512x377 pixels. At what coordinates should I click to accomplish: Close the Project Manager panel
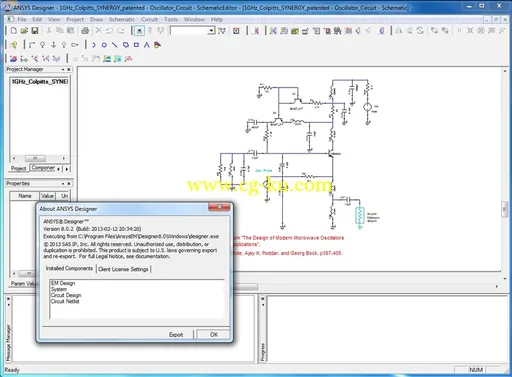(x=69, y=69)
